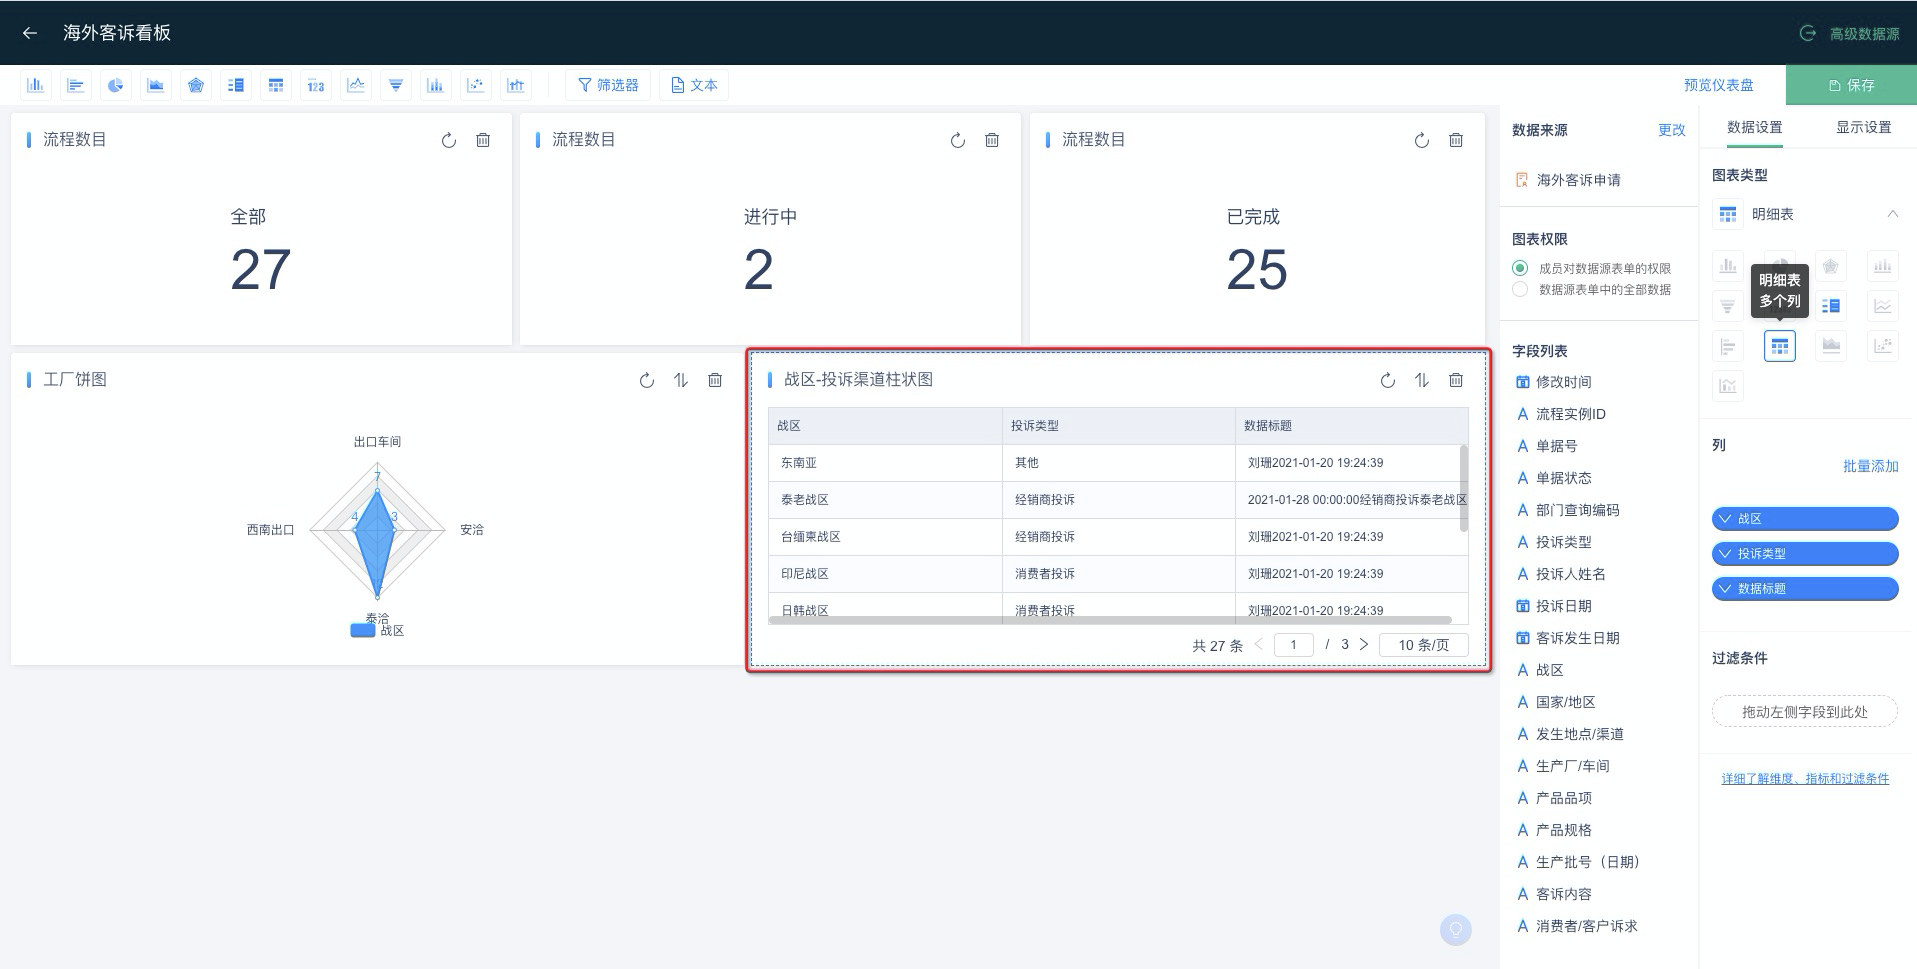Image resolution: width=1917 pixels, height=969 pixels.
Task: Click 更改 to change data source
Action: (1672, 130)
